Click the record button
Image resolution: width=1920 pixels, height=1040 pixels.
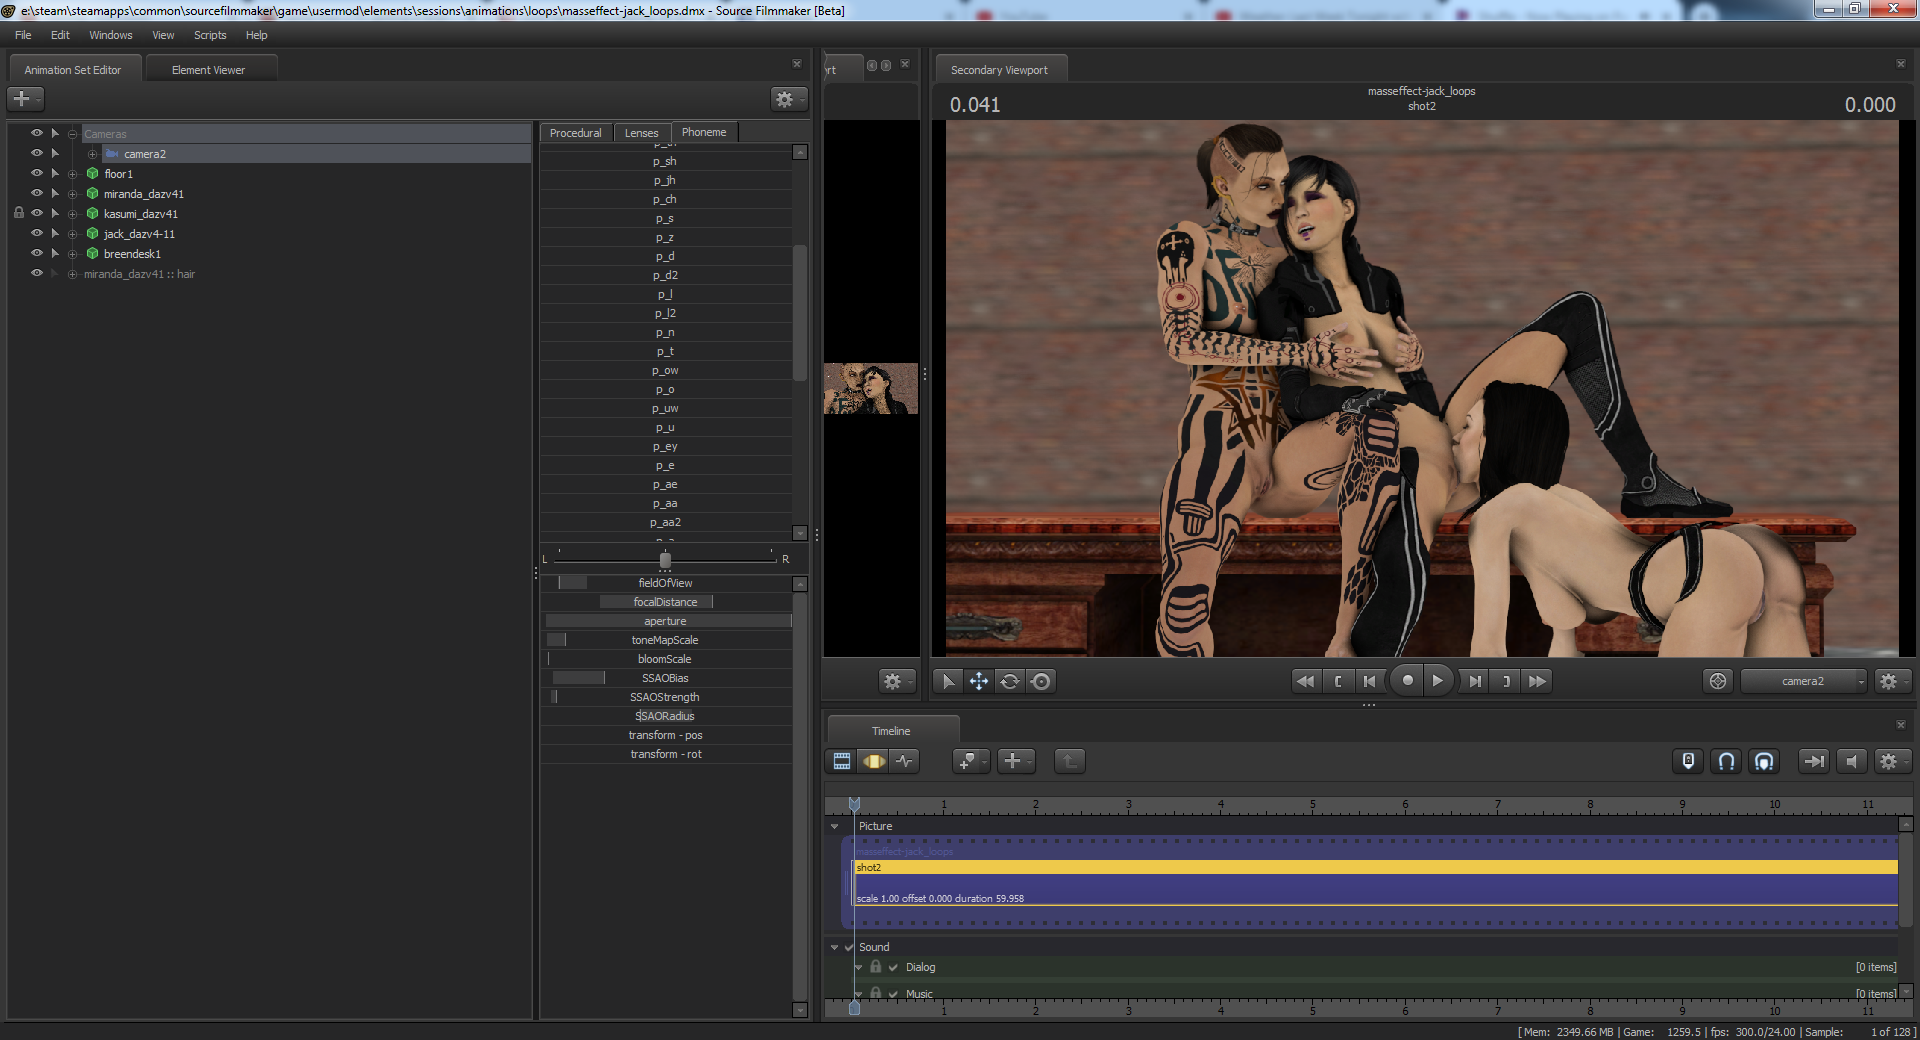pyautogui.click(x=1407, y=680)
